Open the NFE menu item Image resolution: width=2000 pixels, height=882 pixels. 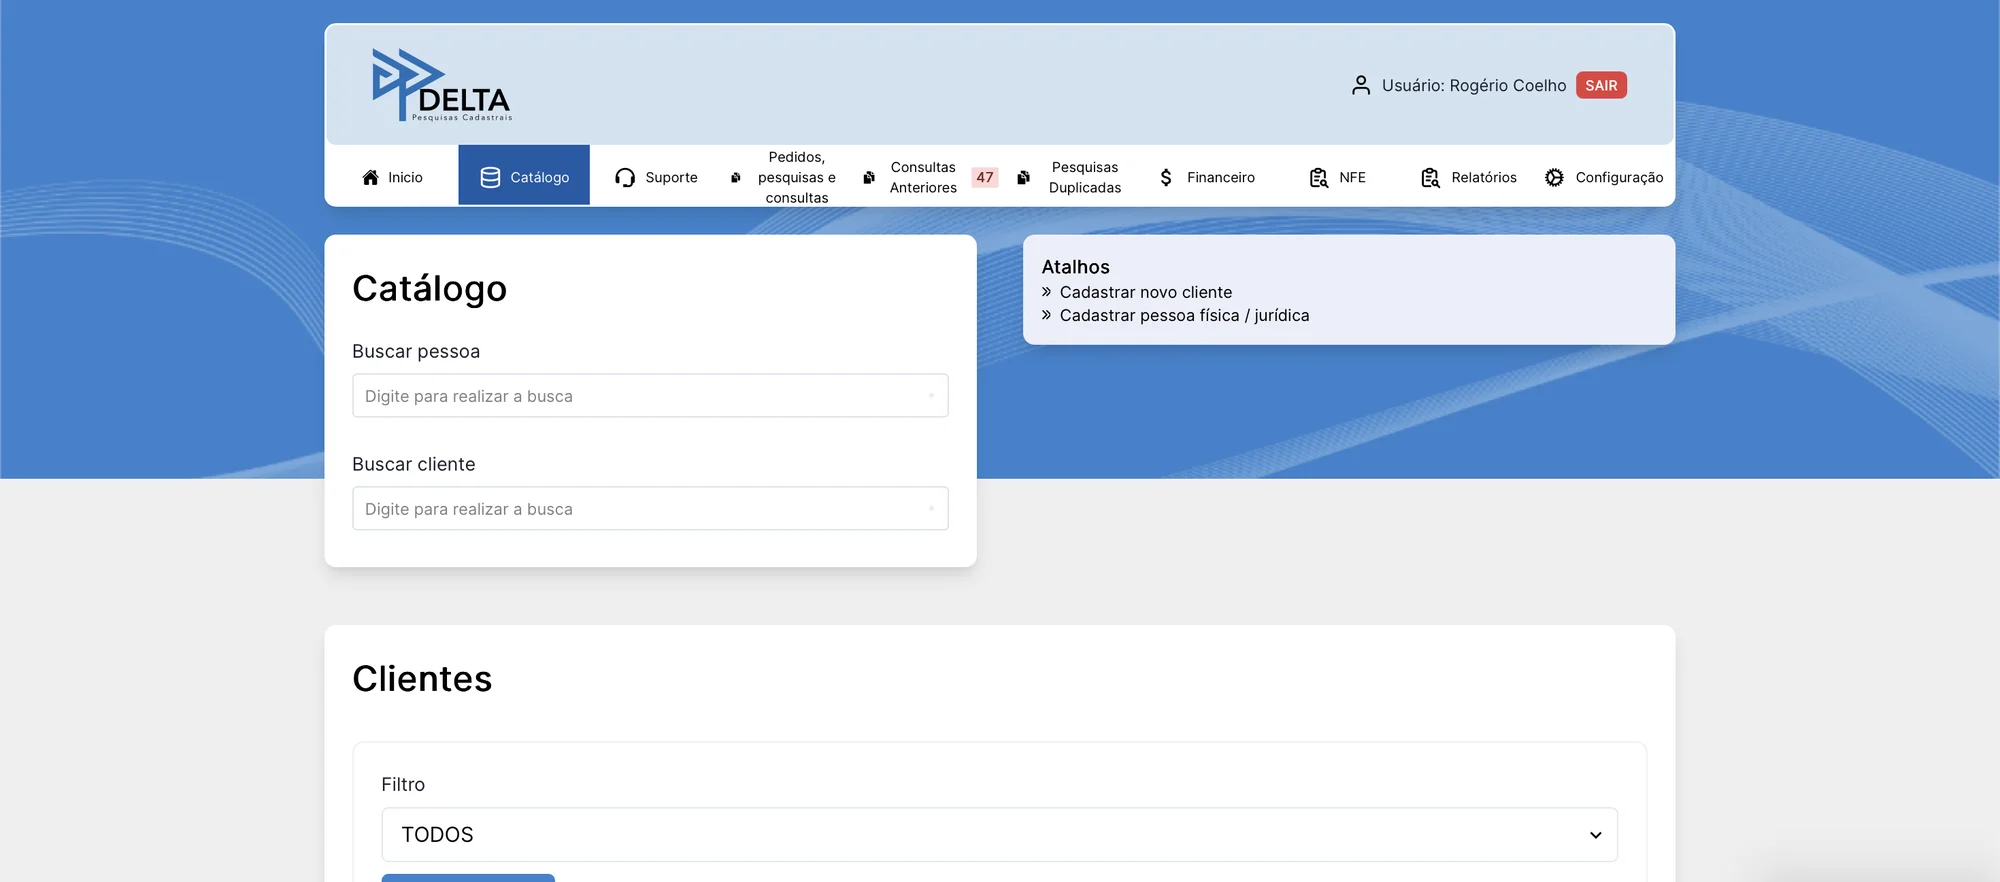coord(1338,177)
